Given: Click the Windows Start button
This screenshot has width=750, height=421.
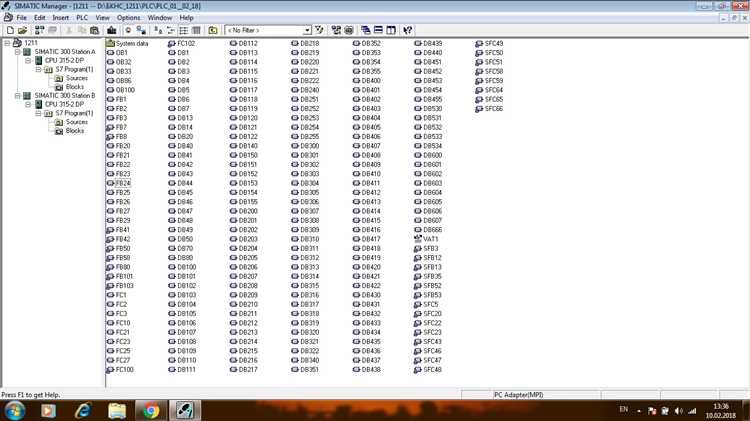Looking at the screenshot, I should point(14,410).
